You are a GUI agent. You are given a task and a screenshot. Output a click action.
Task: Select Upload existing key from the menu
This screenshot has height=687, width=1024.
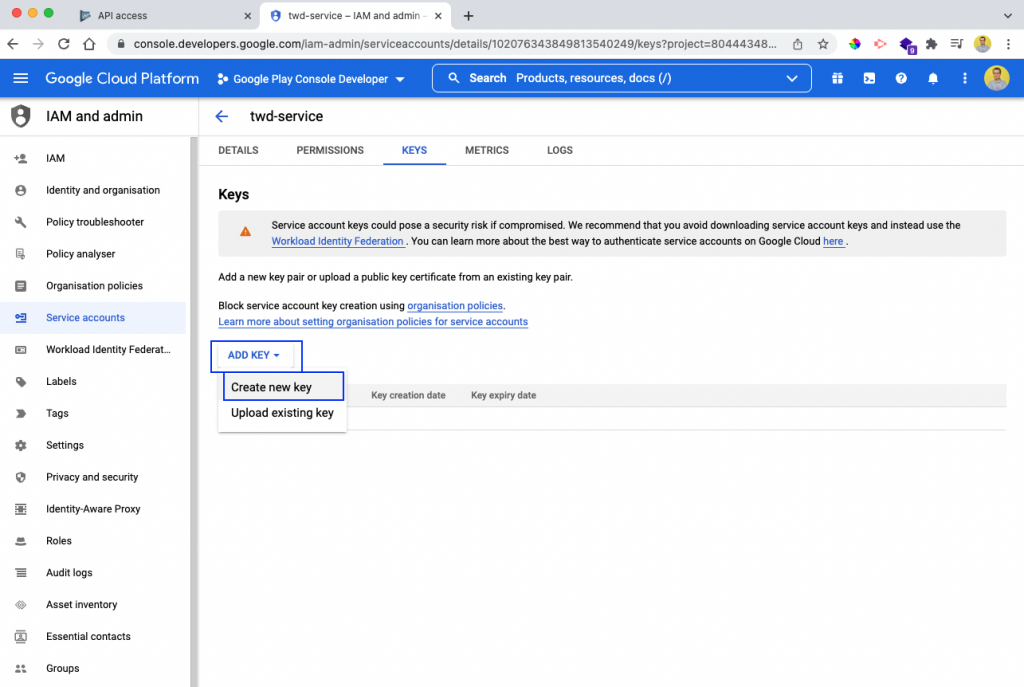click(x=283, y=413)
